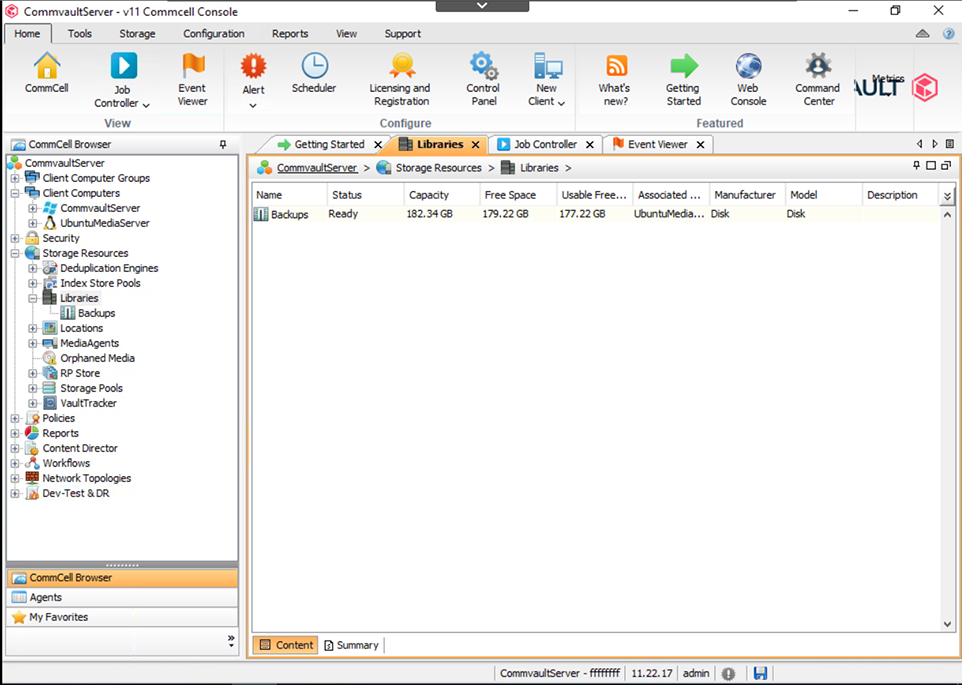Close the Libraries tab
Viewport: 962px width, 685px height.
[x=475, y=145]
